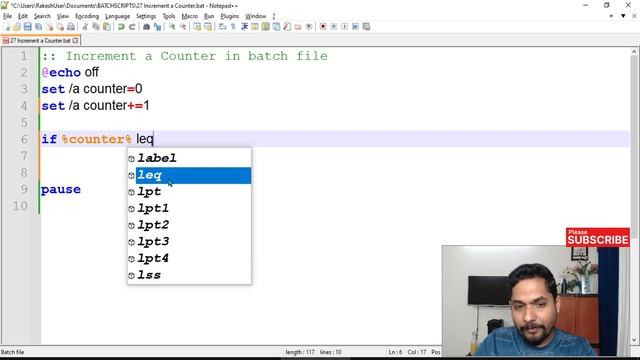This screenshot has width=640, height=360.
Task: Open the Edit menu
Action: tap(23, 16)
